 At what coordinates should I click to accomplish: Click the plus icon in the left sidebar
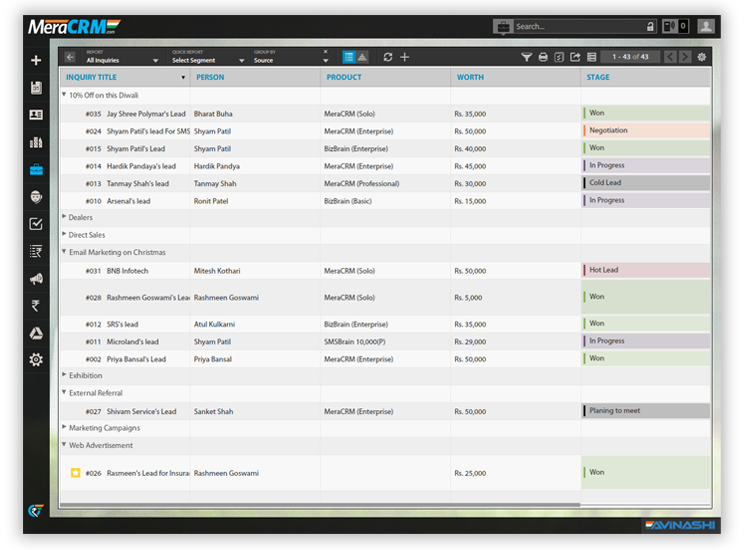pos(36,60)
